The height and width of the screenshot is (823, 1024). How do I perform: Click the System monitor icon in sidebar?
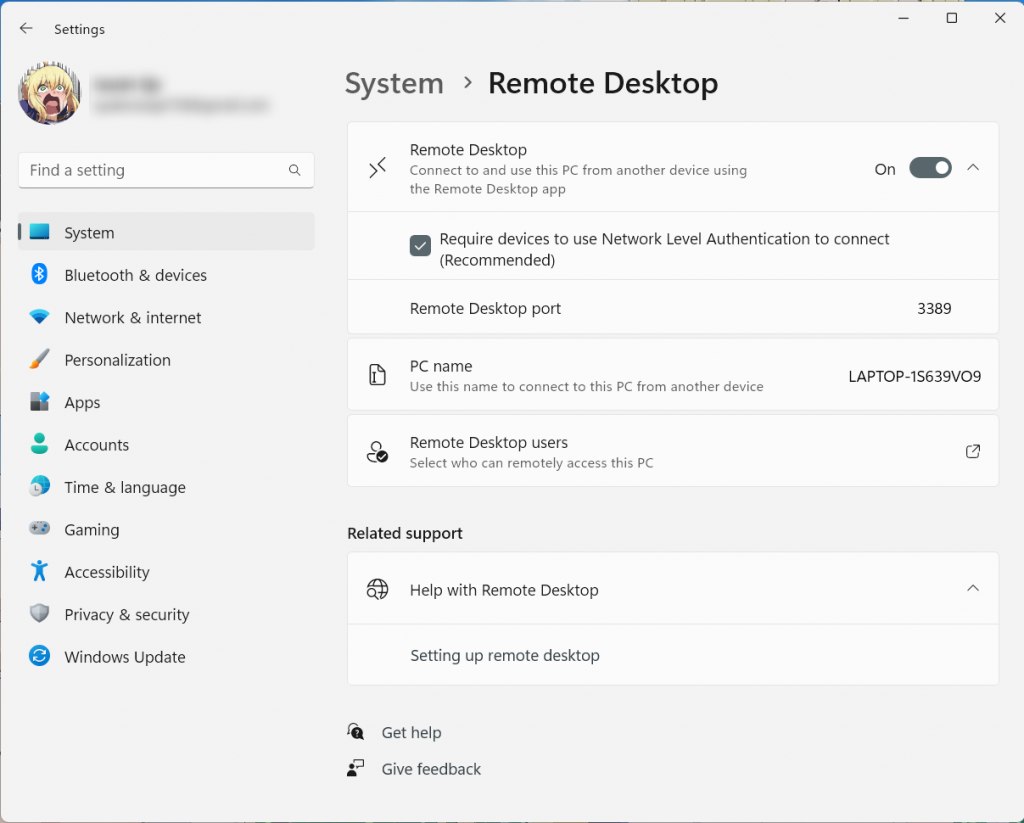click(x=39, y=232)
